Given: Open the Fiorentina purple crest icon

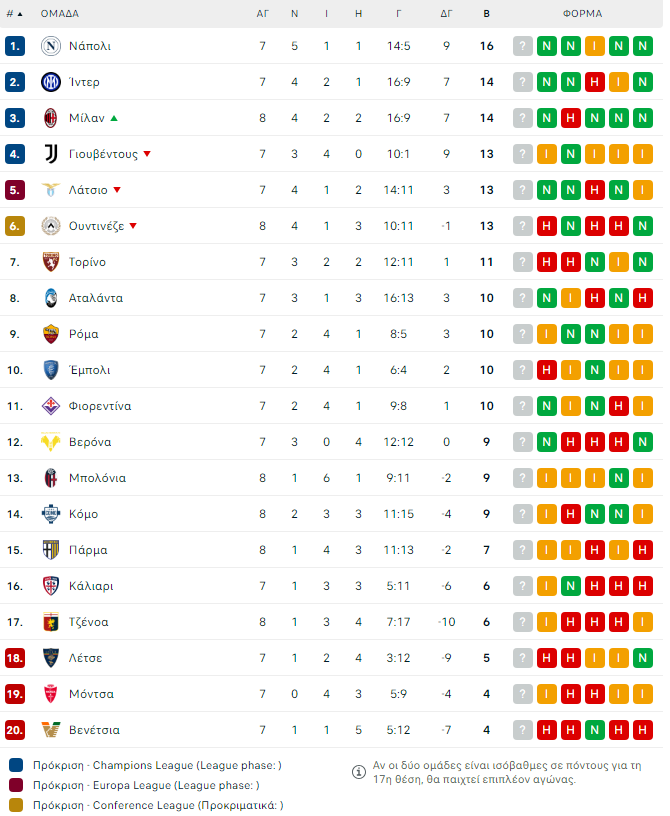Looking at the screenshot, I should (x=50, y=406).
